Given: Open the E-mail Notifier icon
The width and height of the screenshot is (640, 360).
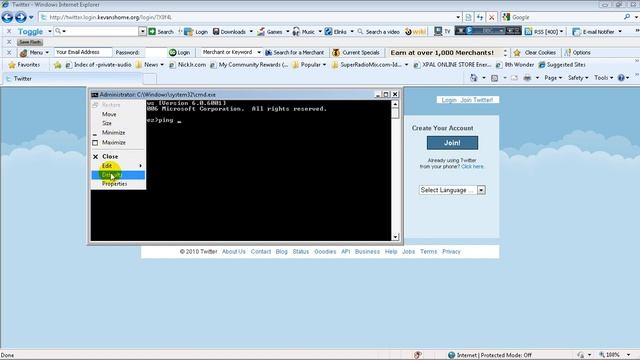Looking at the screenshot, I should coord(576,31).
